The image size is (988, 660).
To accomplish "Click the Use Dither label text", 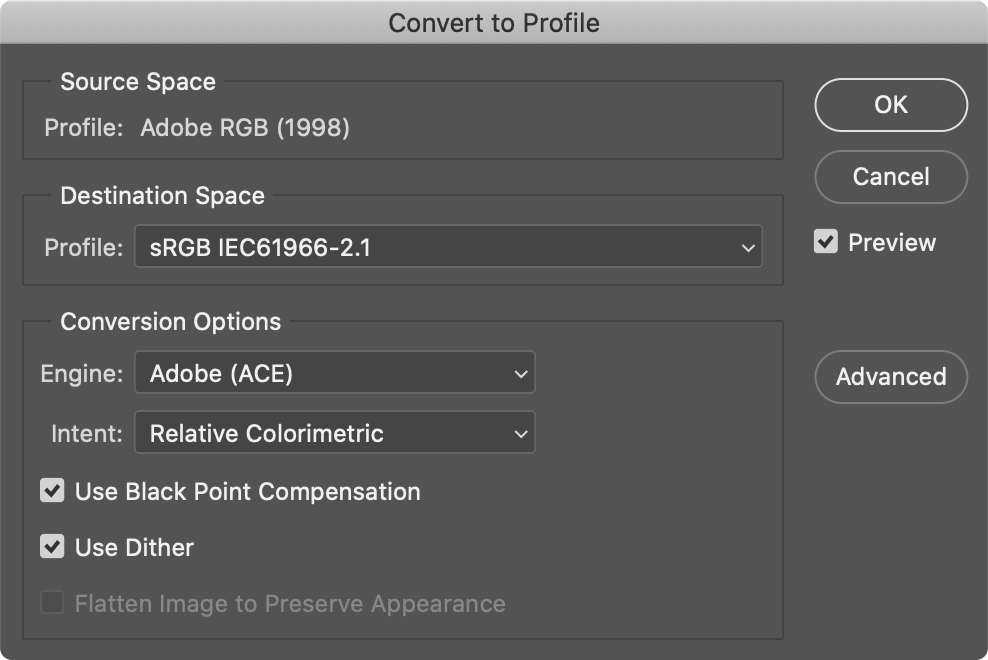I will point(134,548).
